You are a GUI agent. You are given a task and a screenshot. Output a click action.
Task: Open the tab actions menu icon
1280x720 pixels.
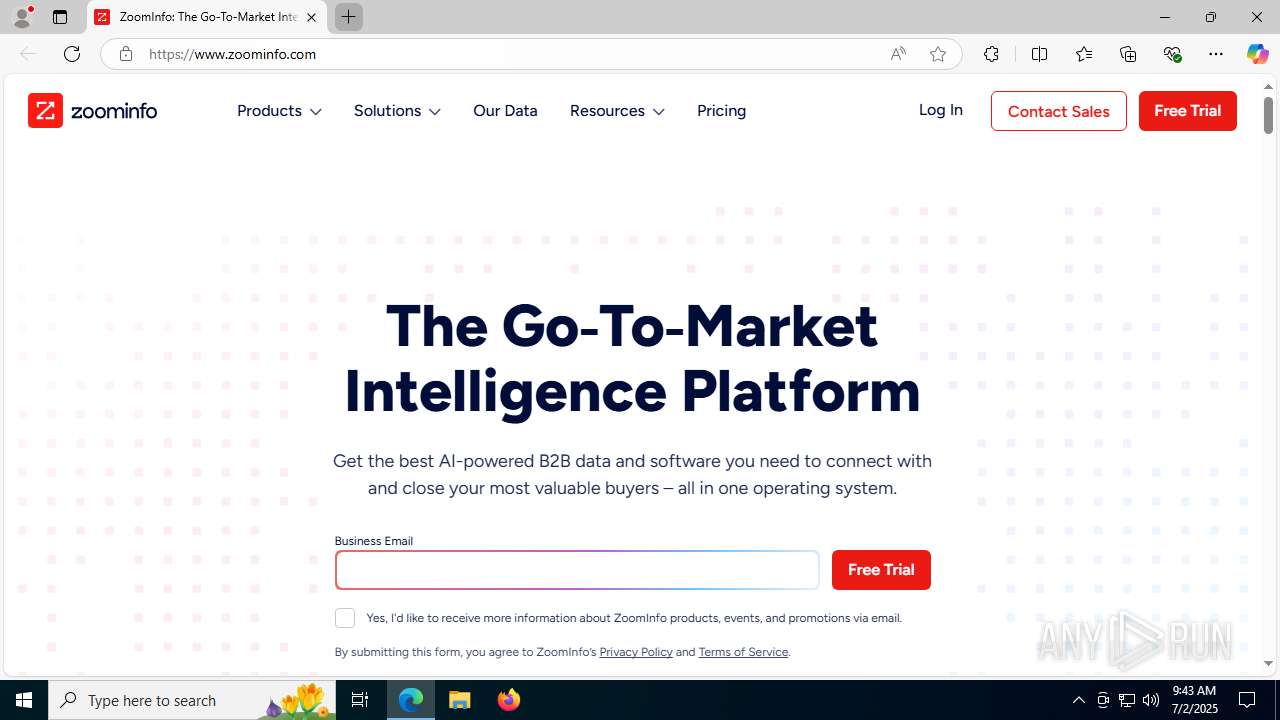click(x=60, y=17)
